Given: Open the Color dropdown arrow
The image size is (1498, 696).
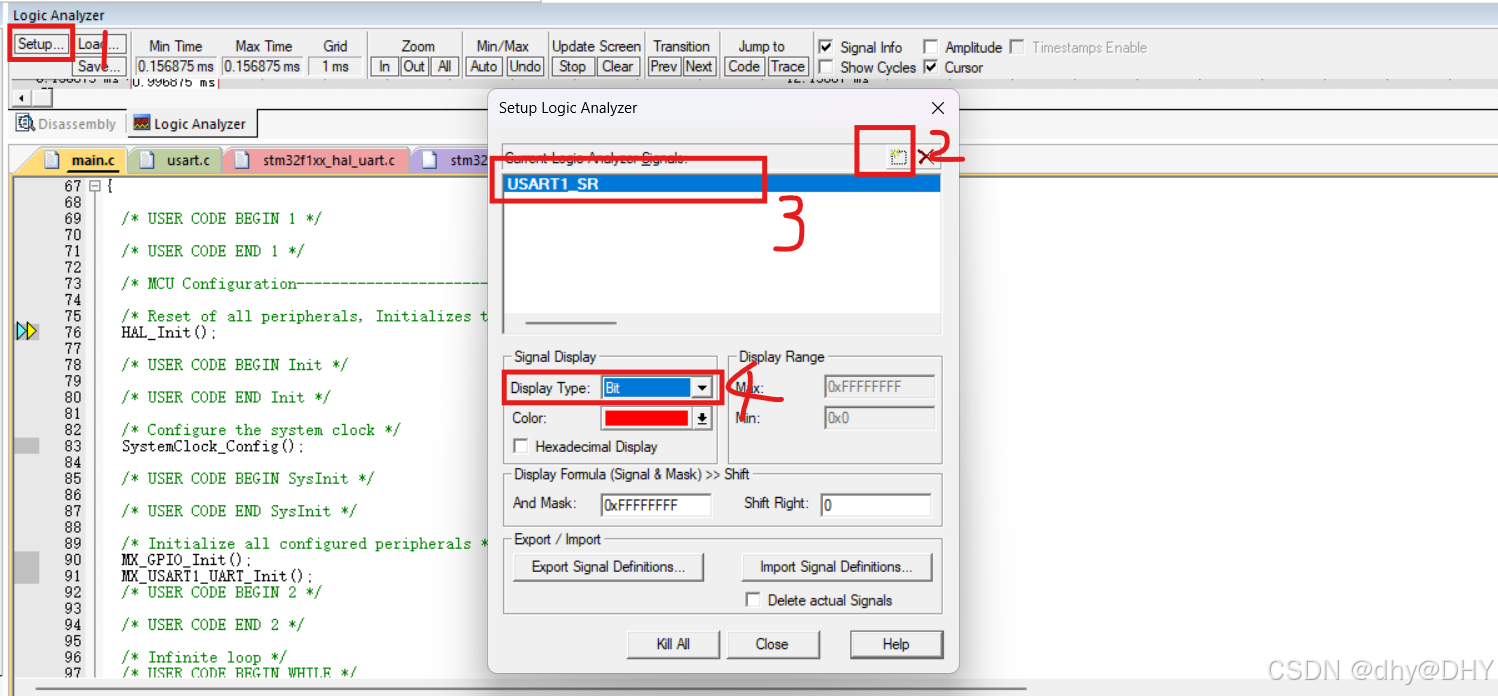Looking at the screenshot, I should point(702,418).
